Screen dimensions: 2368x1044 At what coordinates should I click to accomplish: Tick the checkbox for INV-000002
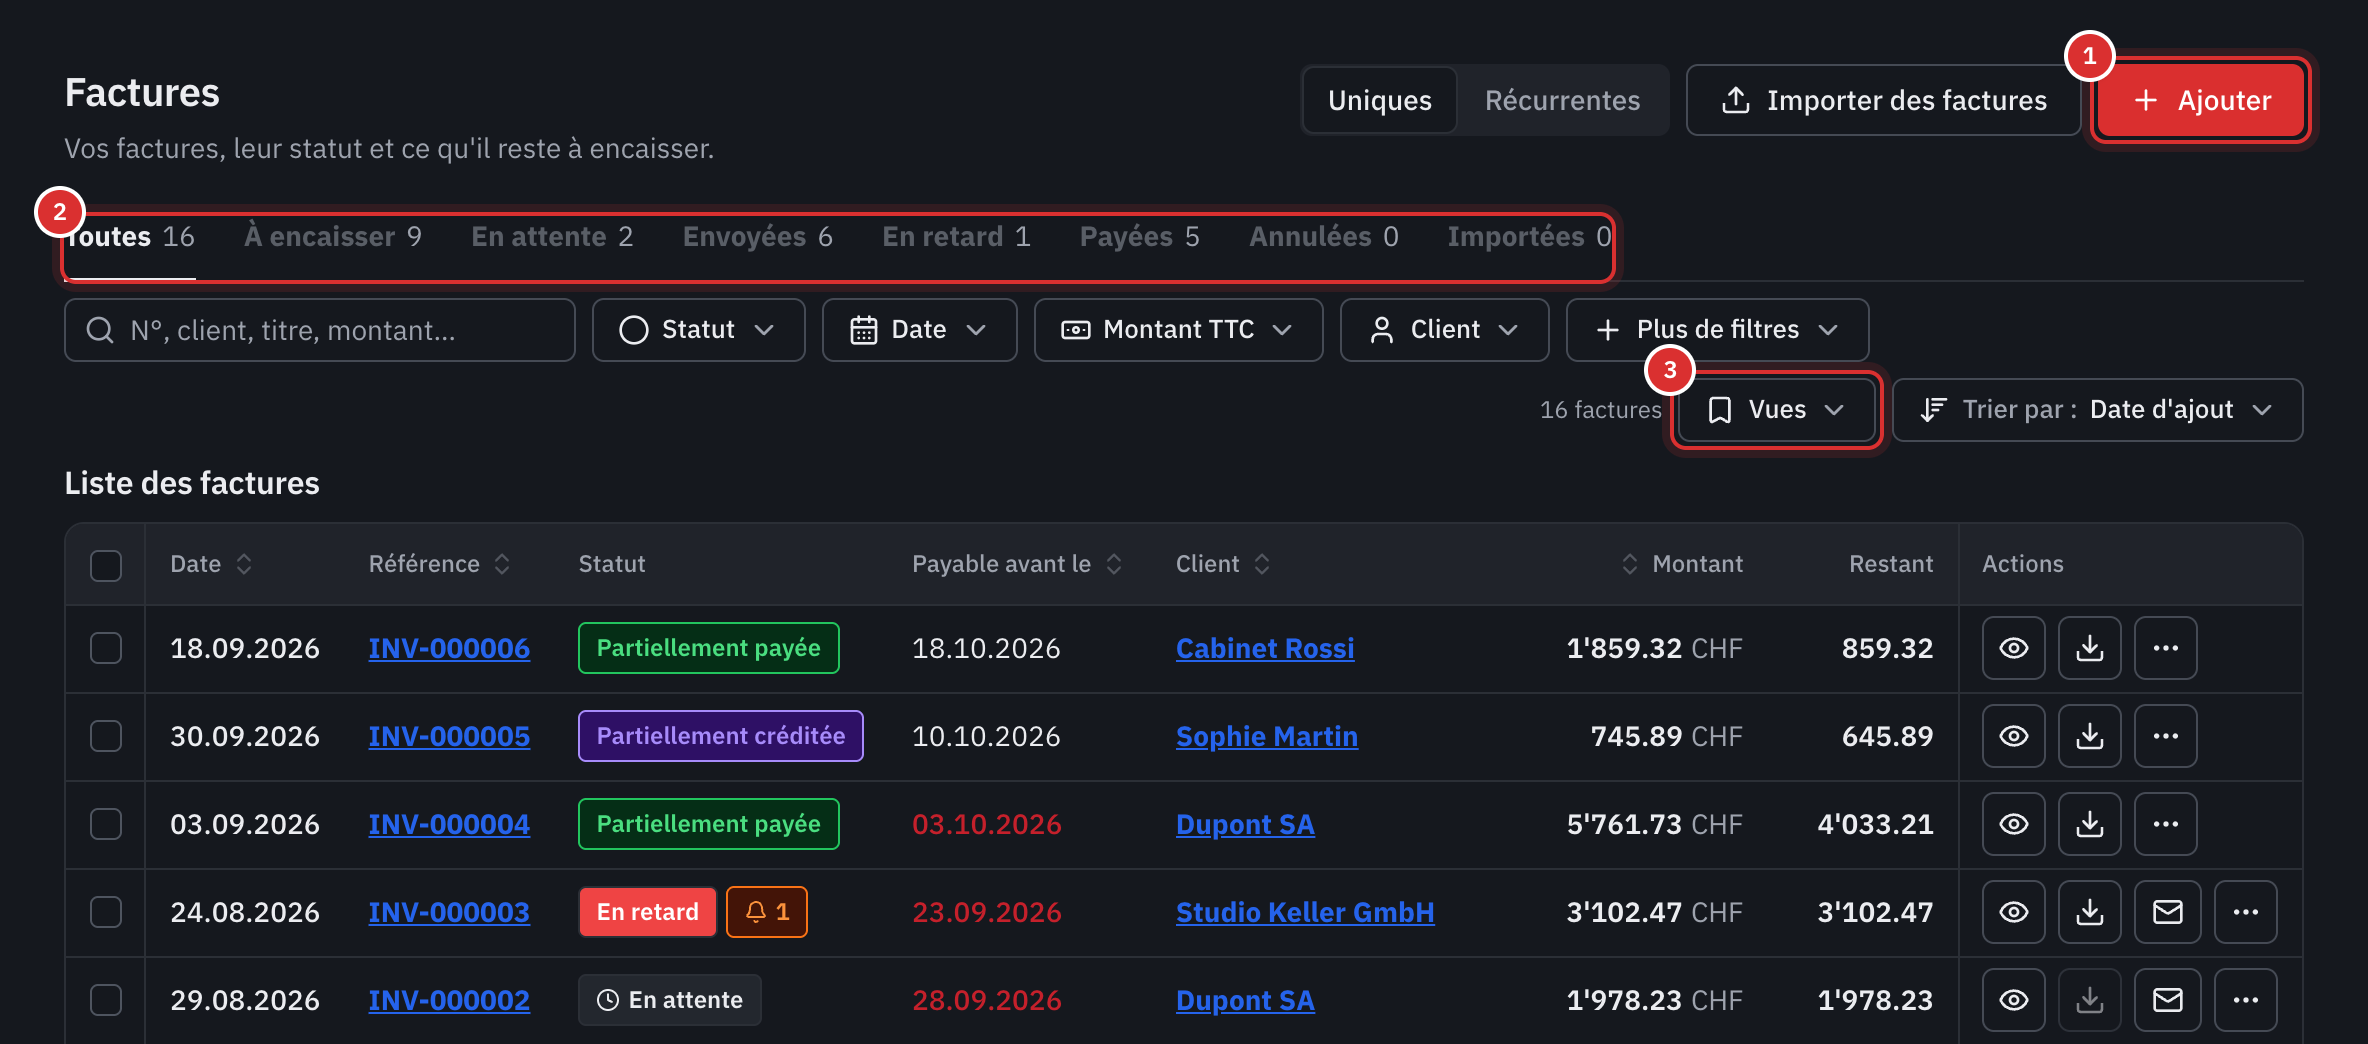coord(106,1000)
